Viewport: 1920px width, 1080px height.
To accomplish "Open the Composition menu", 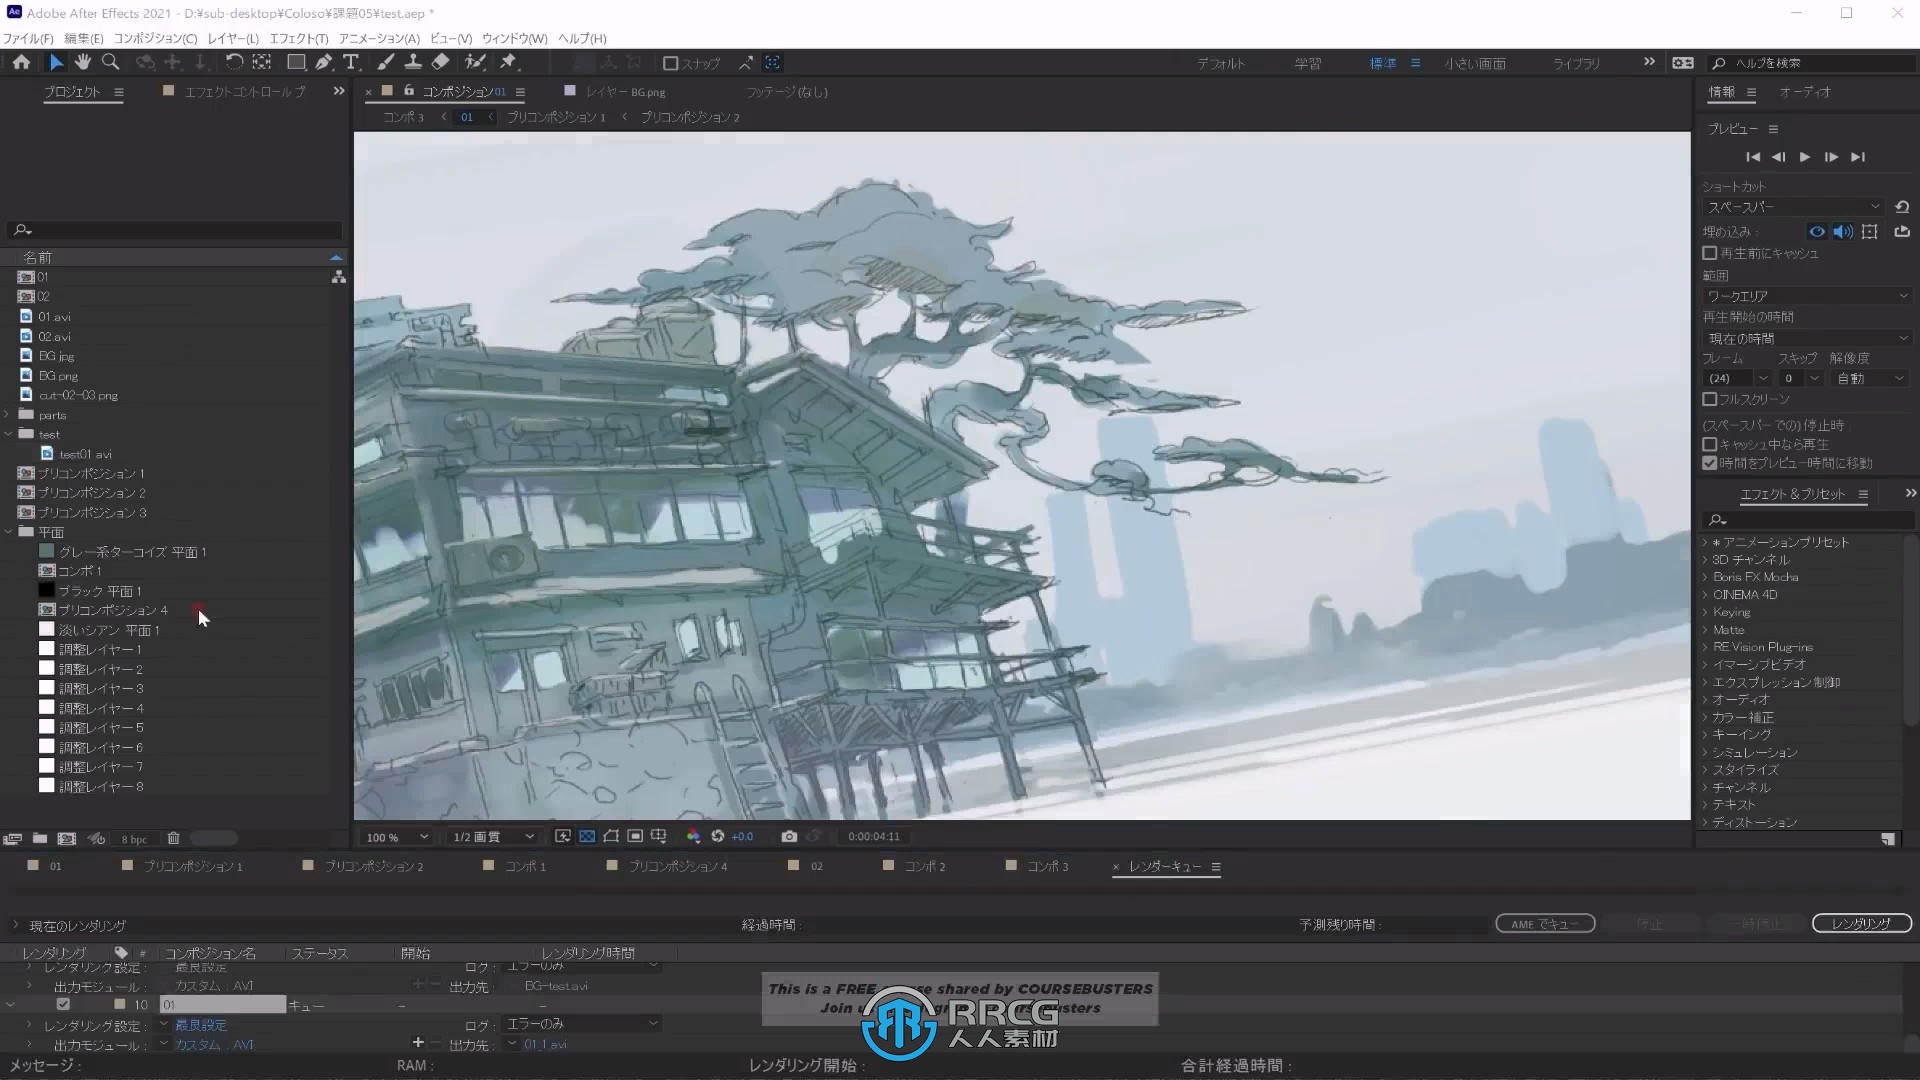I will [155, 38].
